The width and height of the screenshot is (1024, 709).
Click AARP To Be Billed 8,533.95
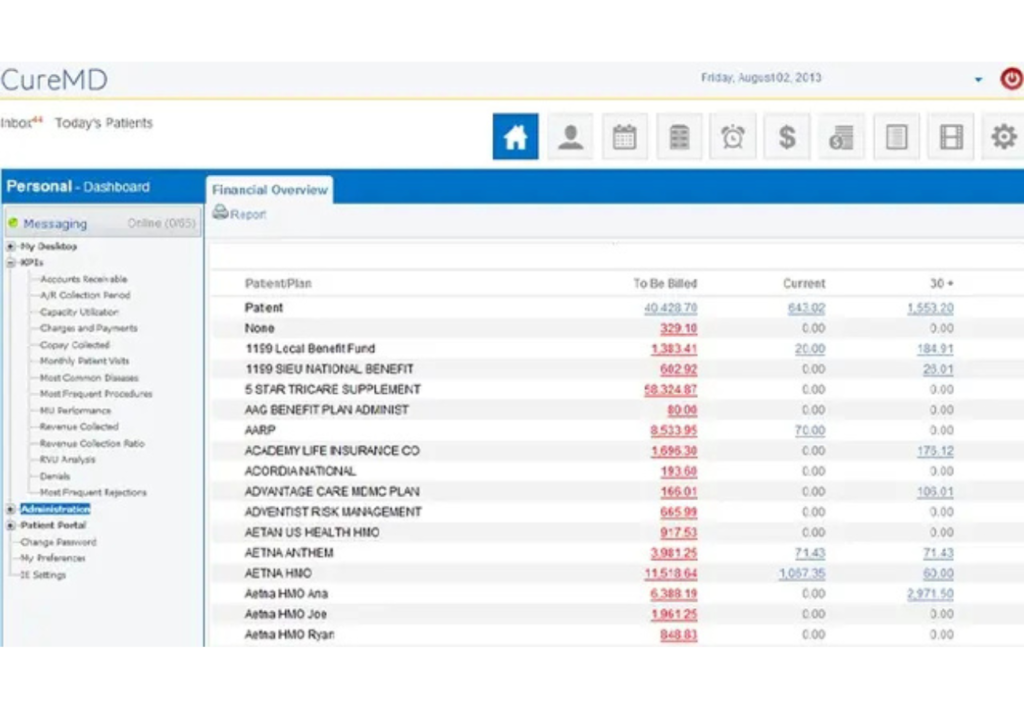[674, 430]
